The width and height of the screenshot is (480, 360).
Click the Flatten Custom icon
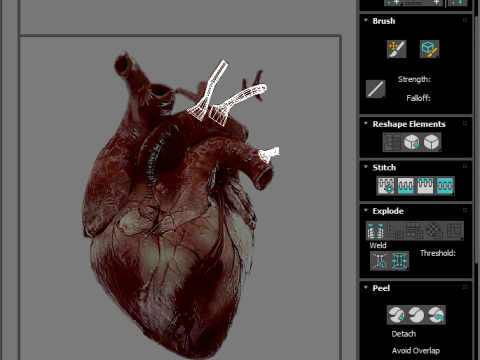point(454,231)
